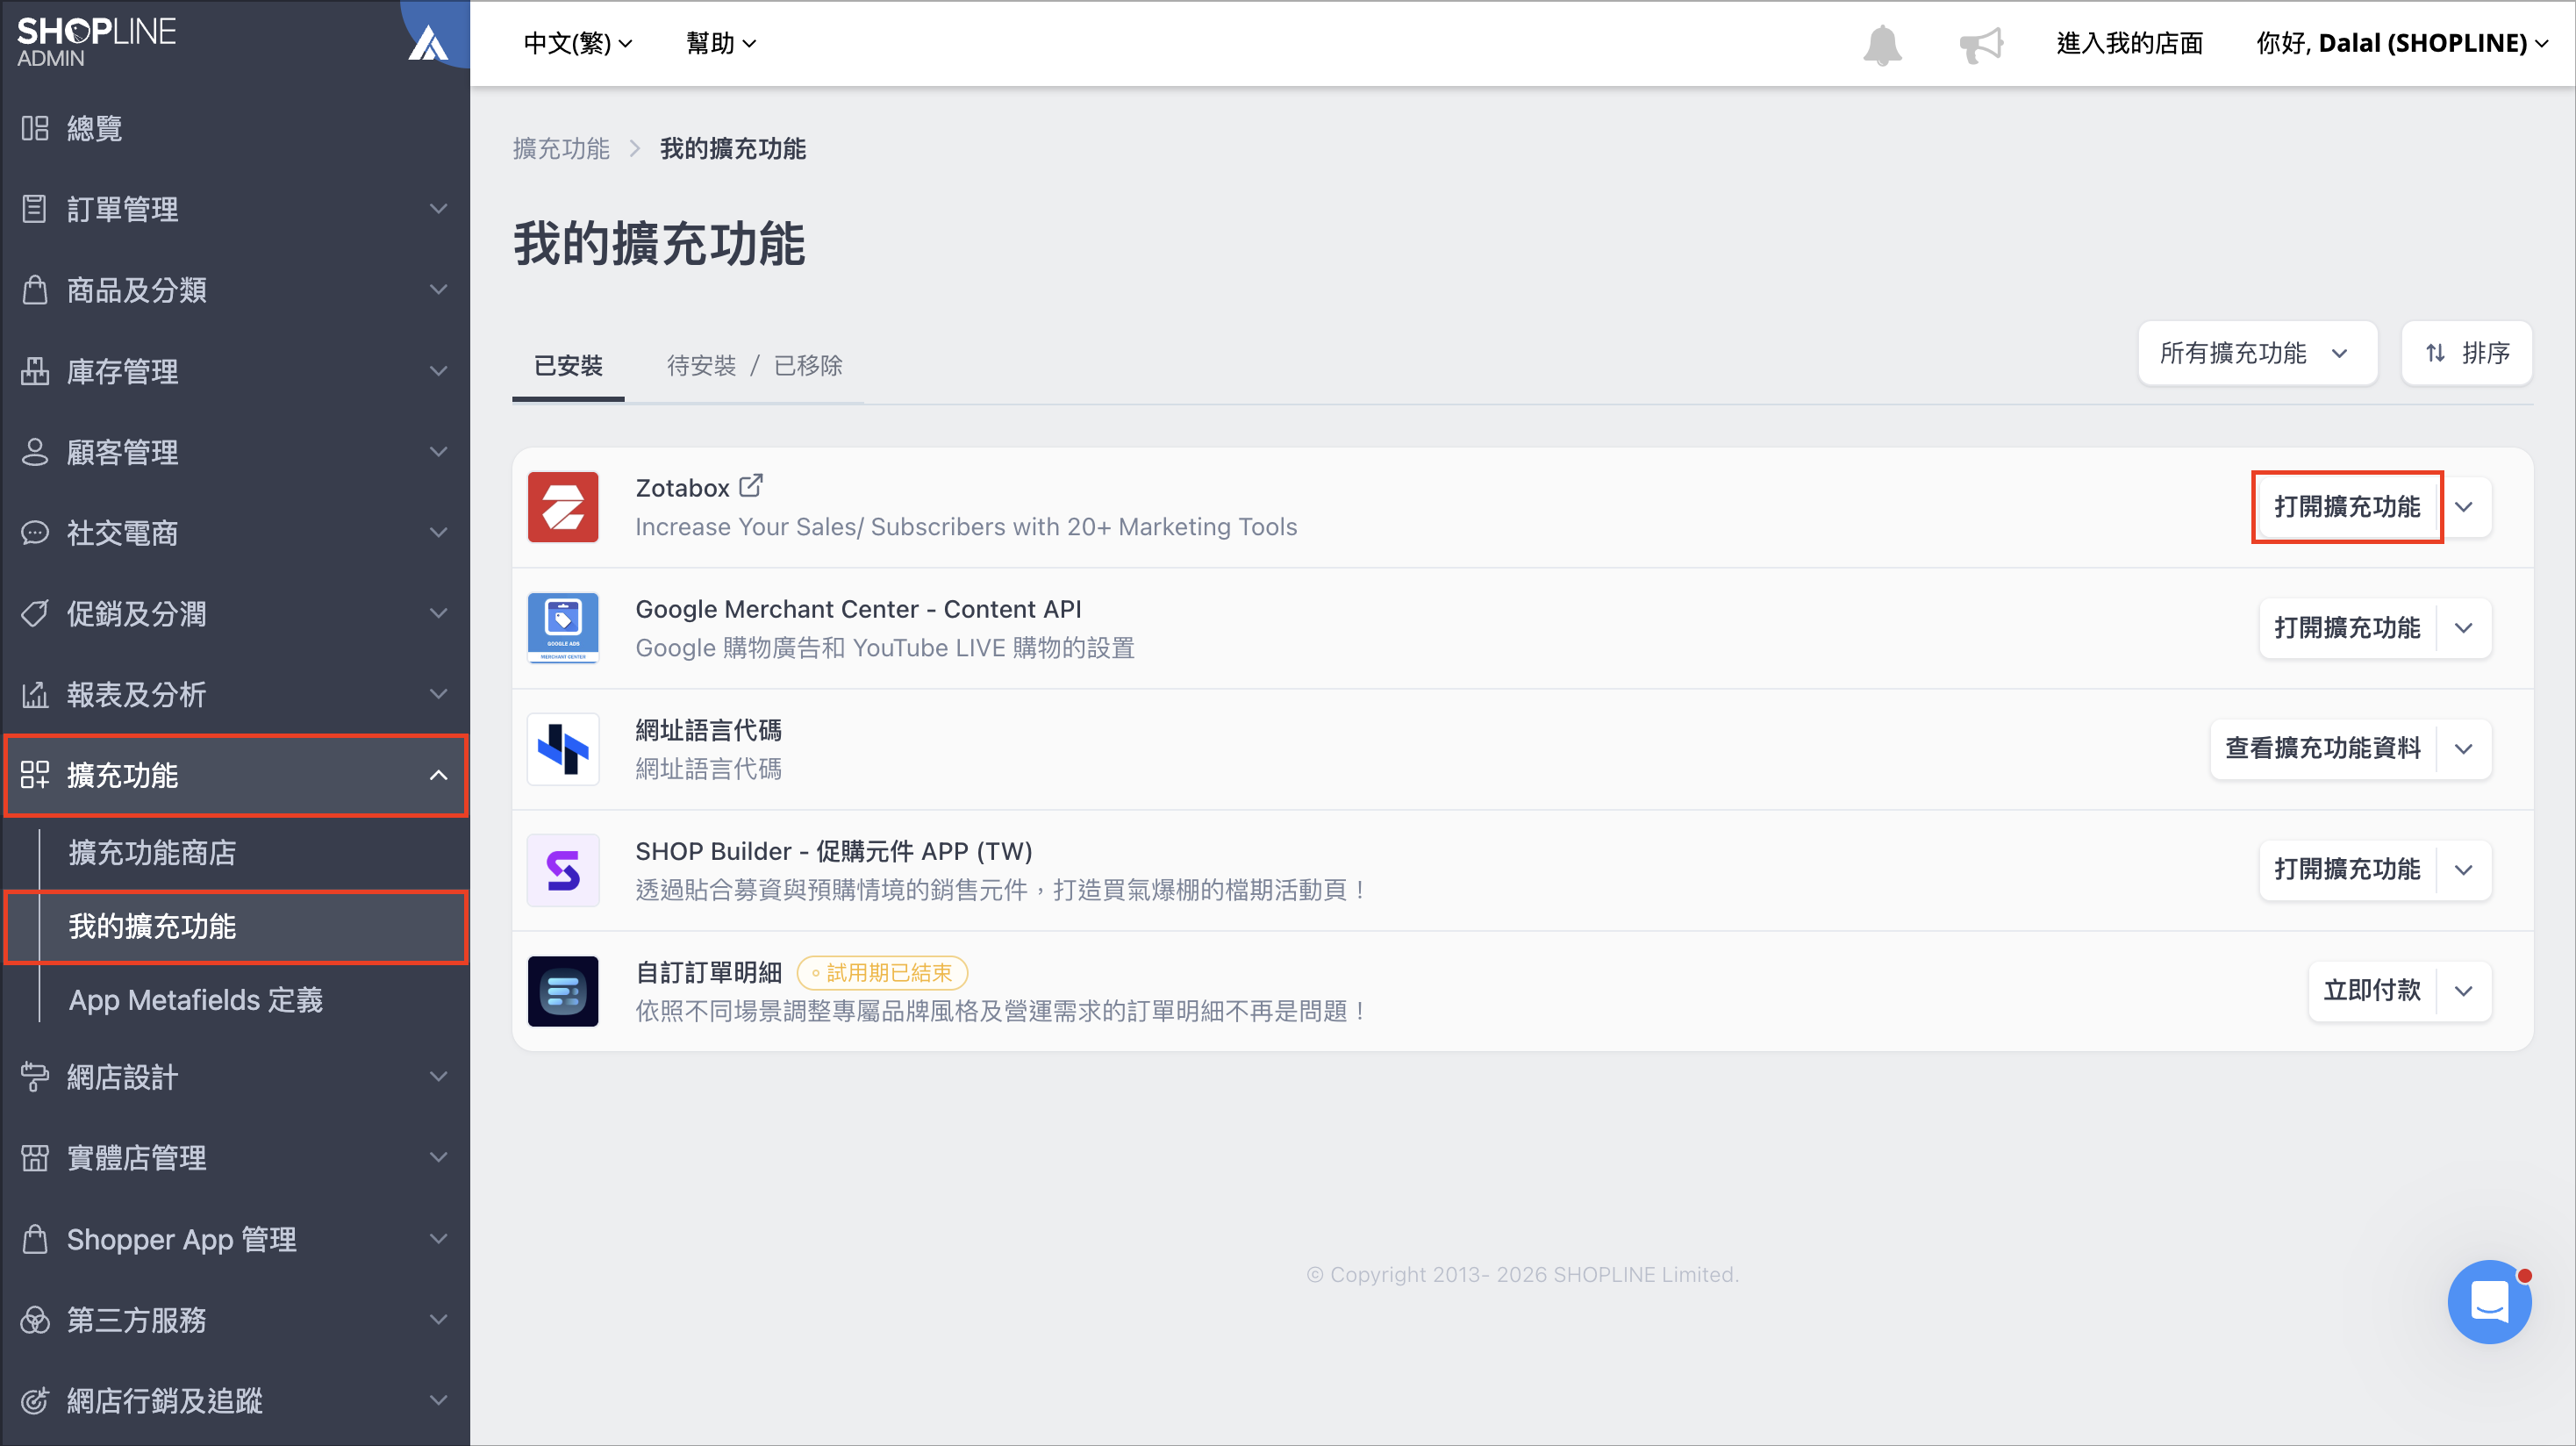
Task: Click the Zotabox app logo
Action: point(563,507)
